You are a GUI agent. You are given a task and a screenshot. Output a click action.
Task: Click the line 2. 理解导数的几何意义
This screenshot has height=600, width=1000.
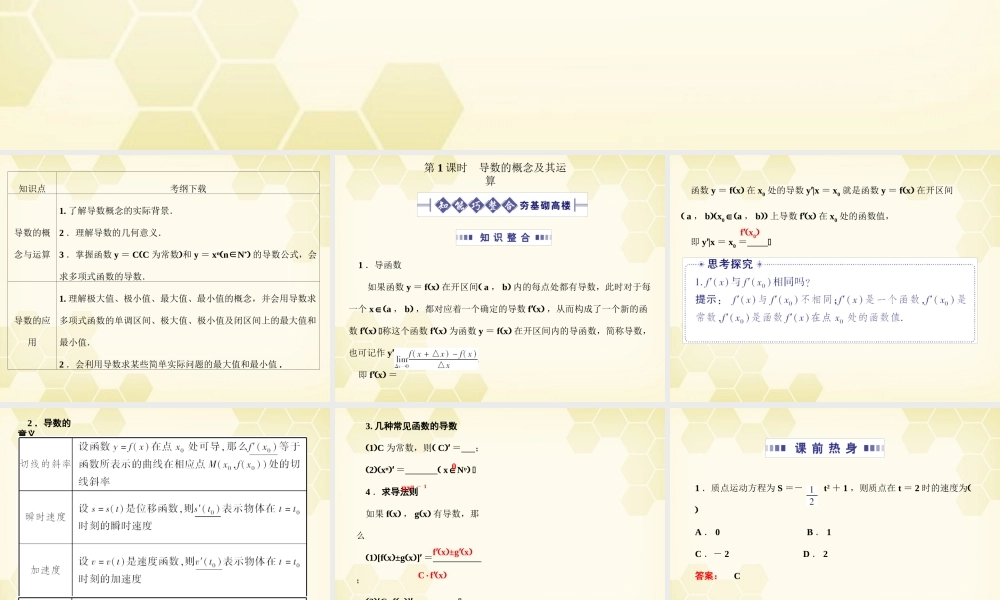point(110,233)
